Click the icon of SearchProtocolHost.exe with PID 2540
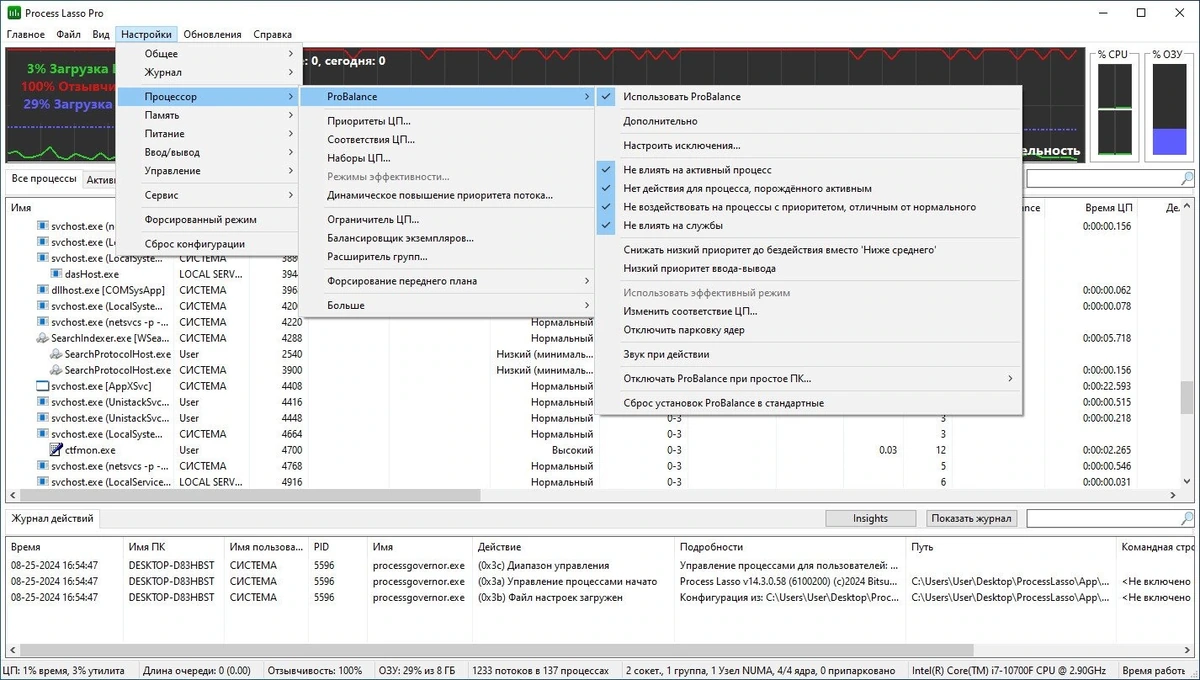 point(57,354)
